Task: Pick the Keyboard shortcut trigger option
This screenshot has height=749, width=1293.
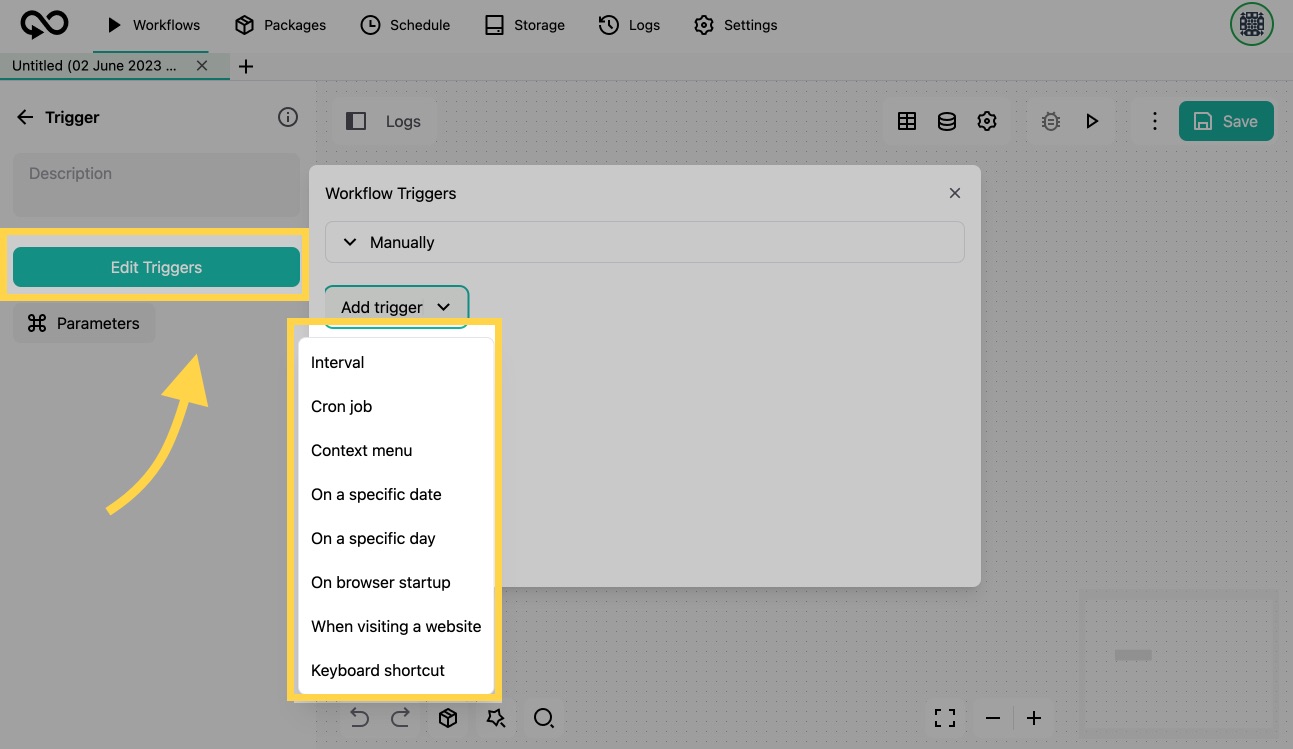Action: 378,670
